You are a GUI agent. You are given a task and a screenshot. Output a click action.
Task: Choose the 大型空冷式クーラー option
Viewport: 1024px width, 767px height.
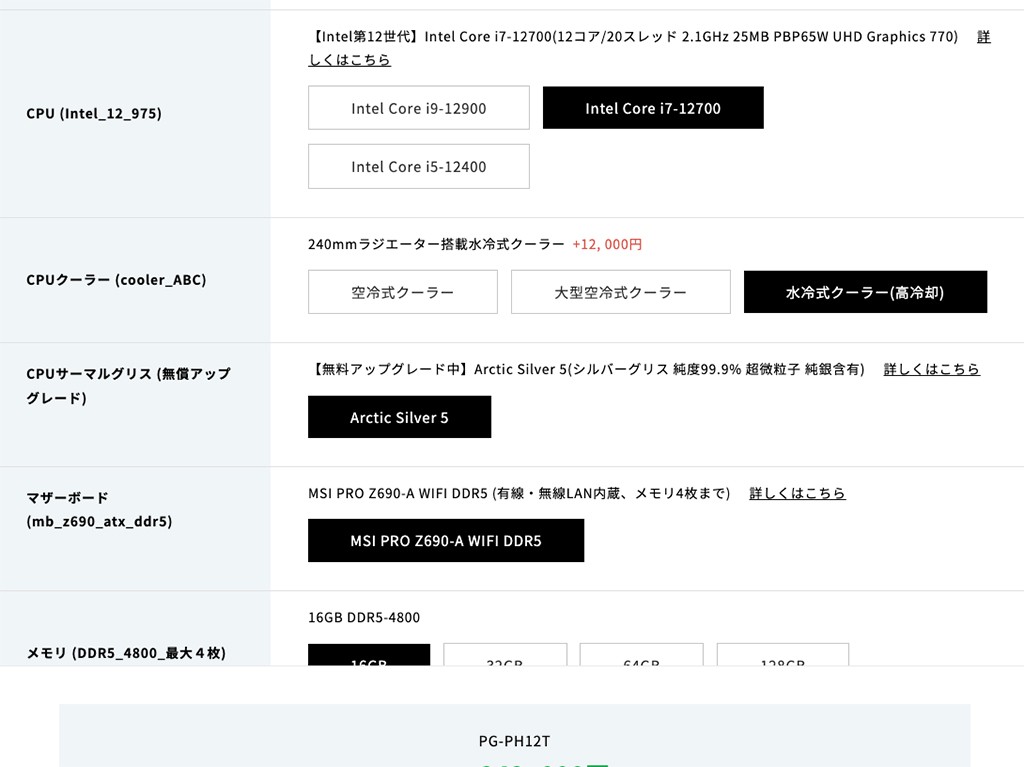click(620, 292)
